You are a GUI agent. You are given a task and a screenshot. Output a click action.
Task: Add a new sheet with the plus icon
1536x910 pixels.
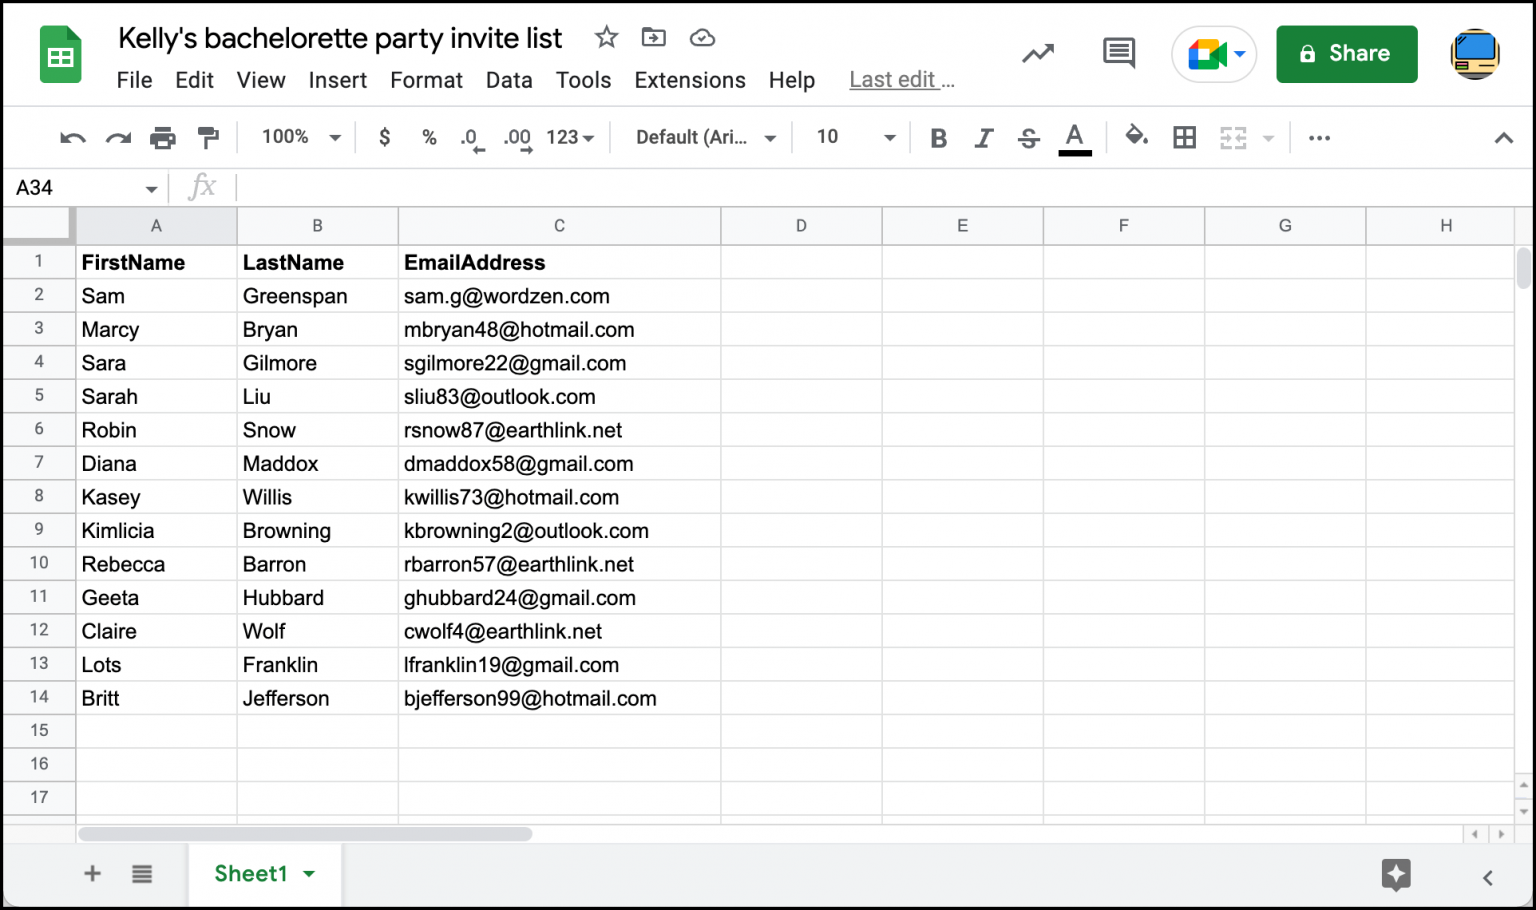pyautogui.click(x=92, y=873)
